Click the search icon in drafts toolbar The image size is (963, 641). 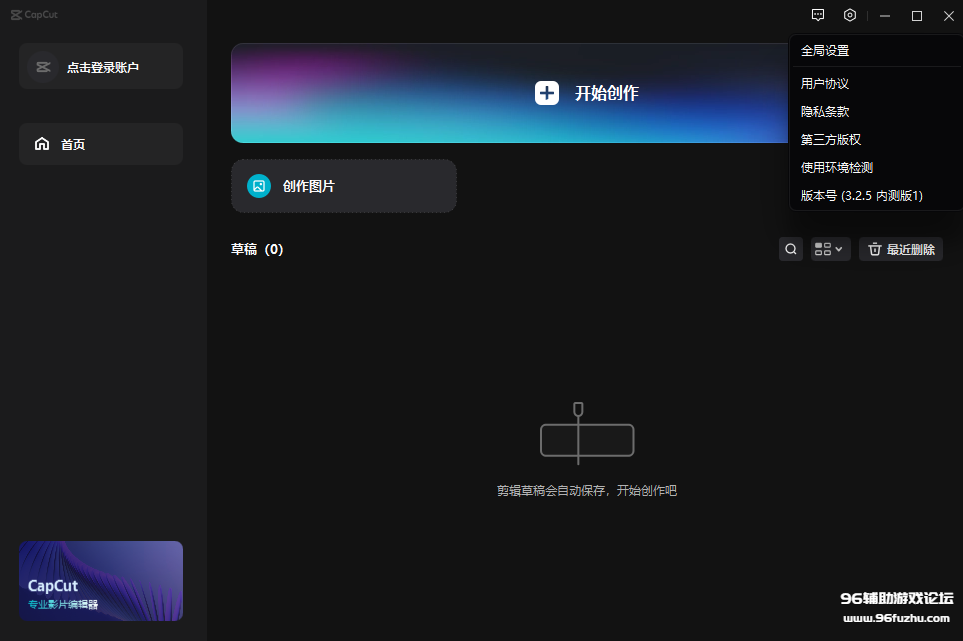click(x=791, y=249)
